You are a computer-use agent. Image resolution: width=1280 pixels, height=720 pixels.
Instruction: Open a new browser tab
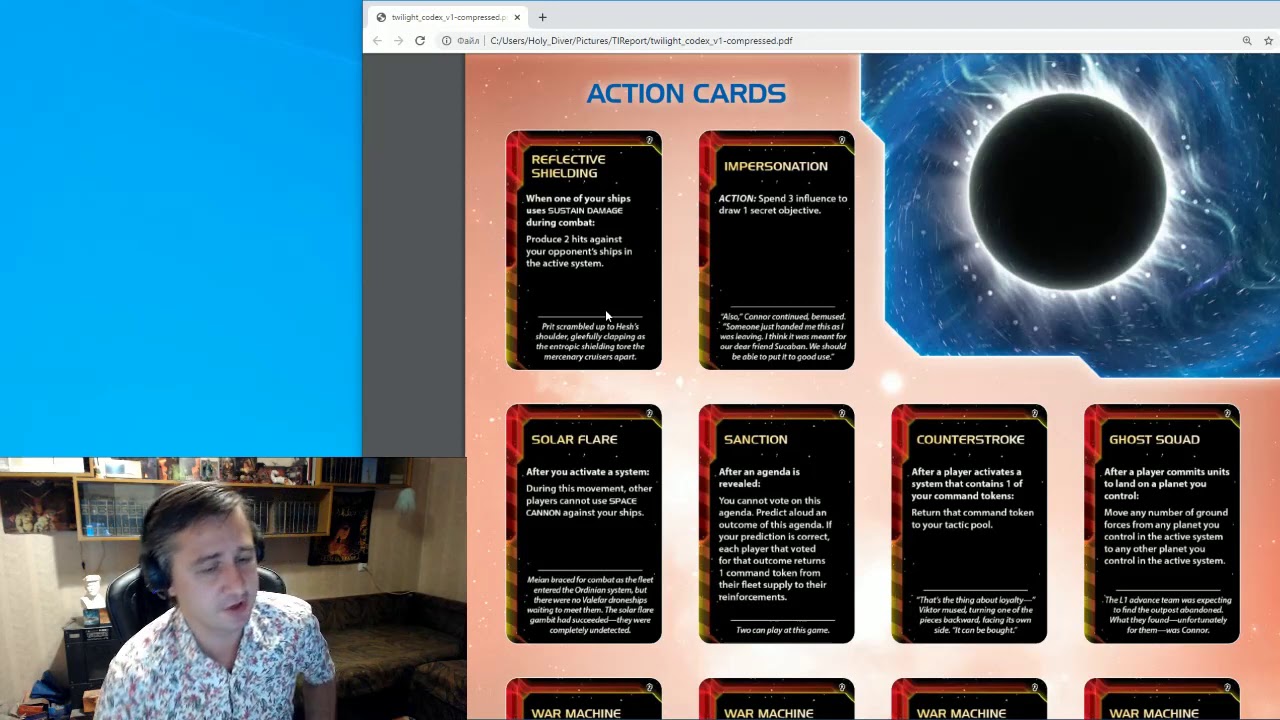(x=542, y=17)
